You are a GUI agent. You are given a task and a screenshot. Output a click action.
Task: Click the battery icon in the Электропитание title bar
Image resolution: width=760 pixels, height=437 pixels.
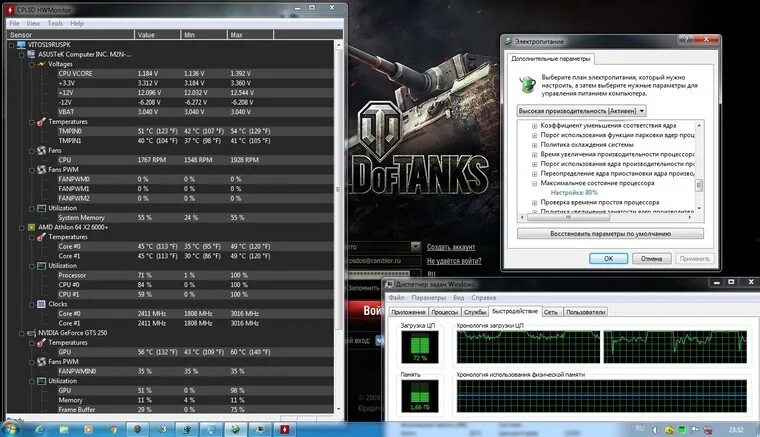[508, 42]
